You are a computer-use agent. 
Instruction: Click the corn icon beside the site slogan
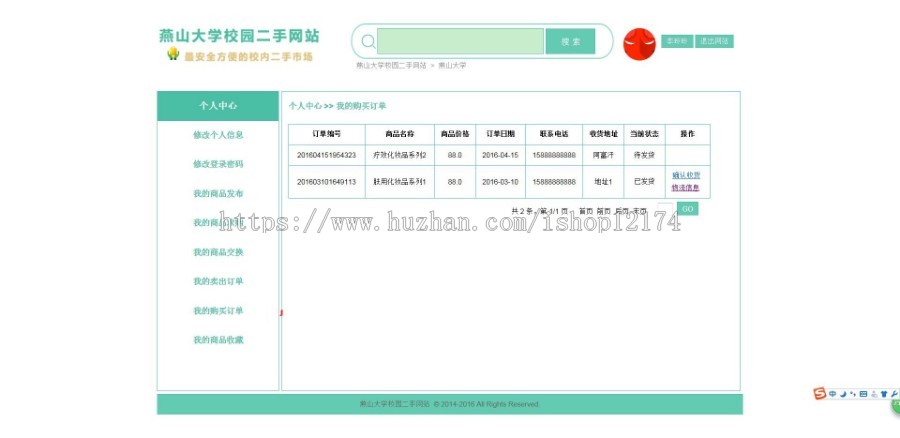point(173,54)
